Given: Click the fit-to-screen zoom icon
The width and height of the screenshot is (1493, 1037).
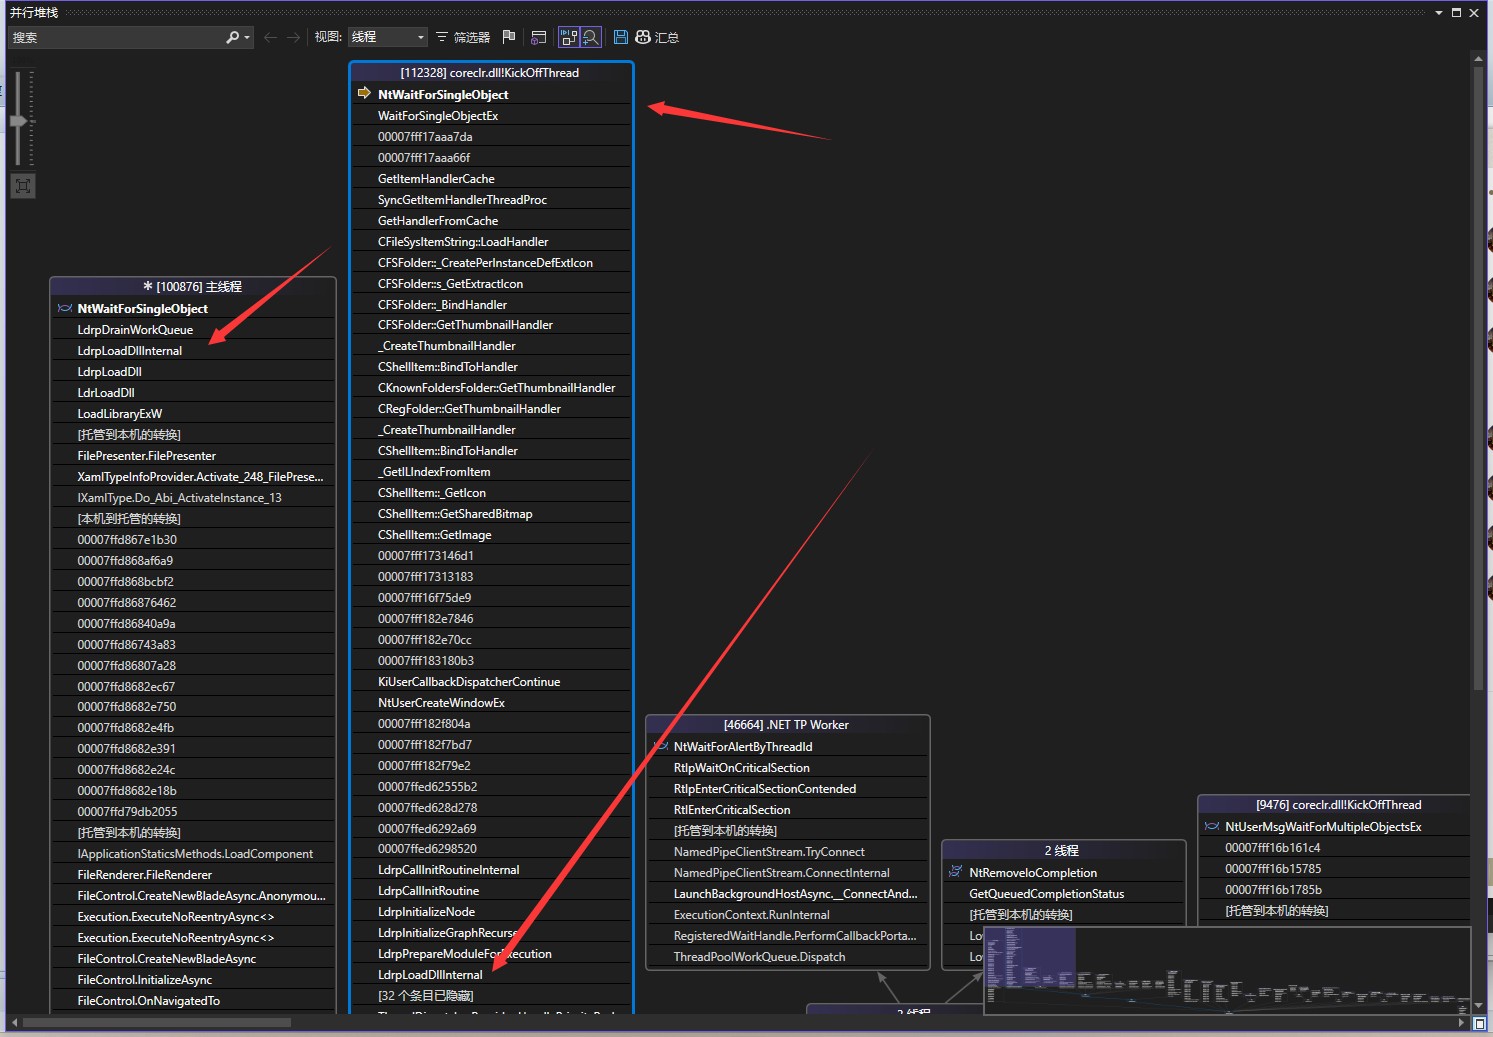Looking at the screenshot, I should coord(23,186).
